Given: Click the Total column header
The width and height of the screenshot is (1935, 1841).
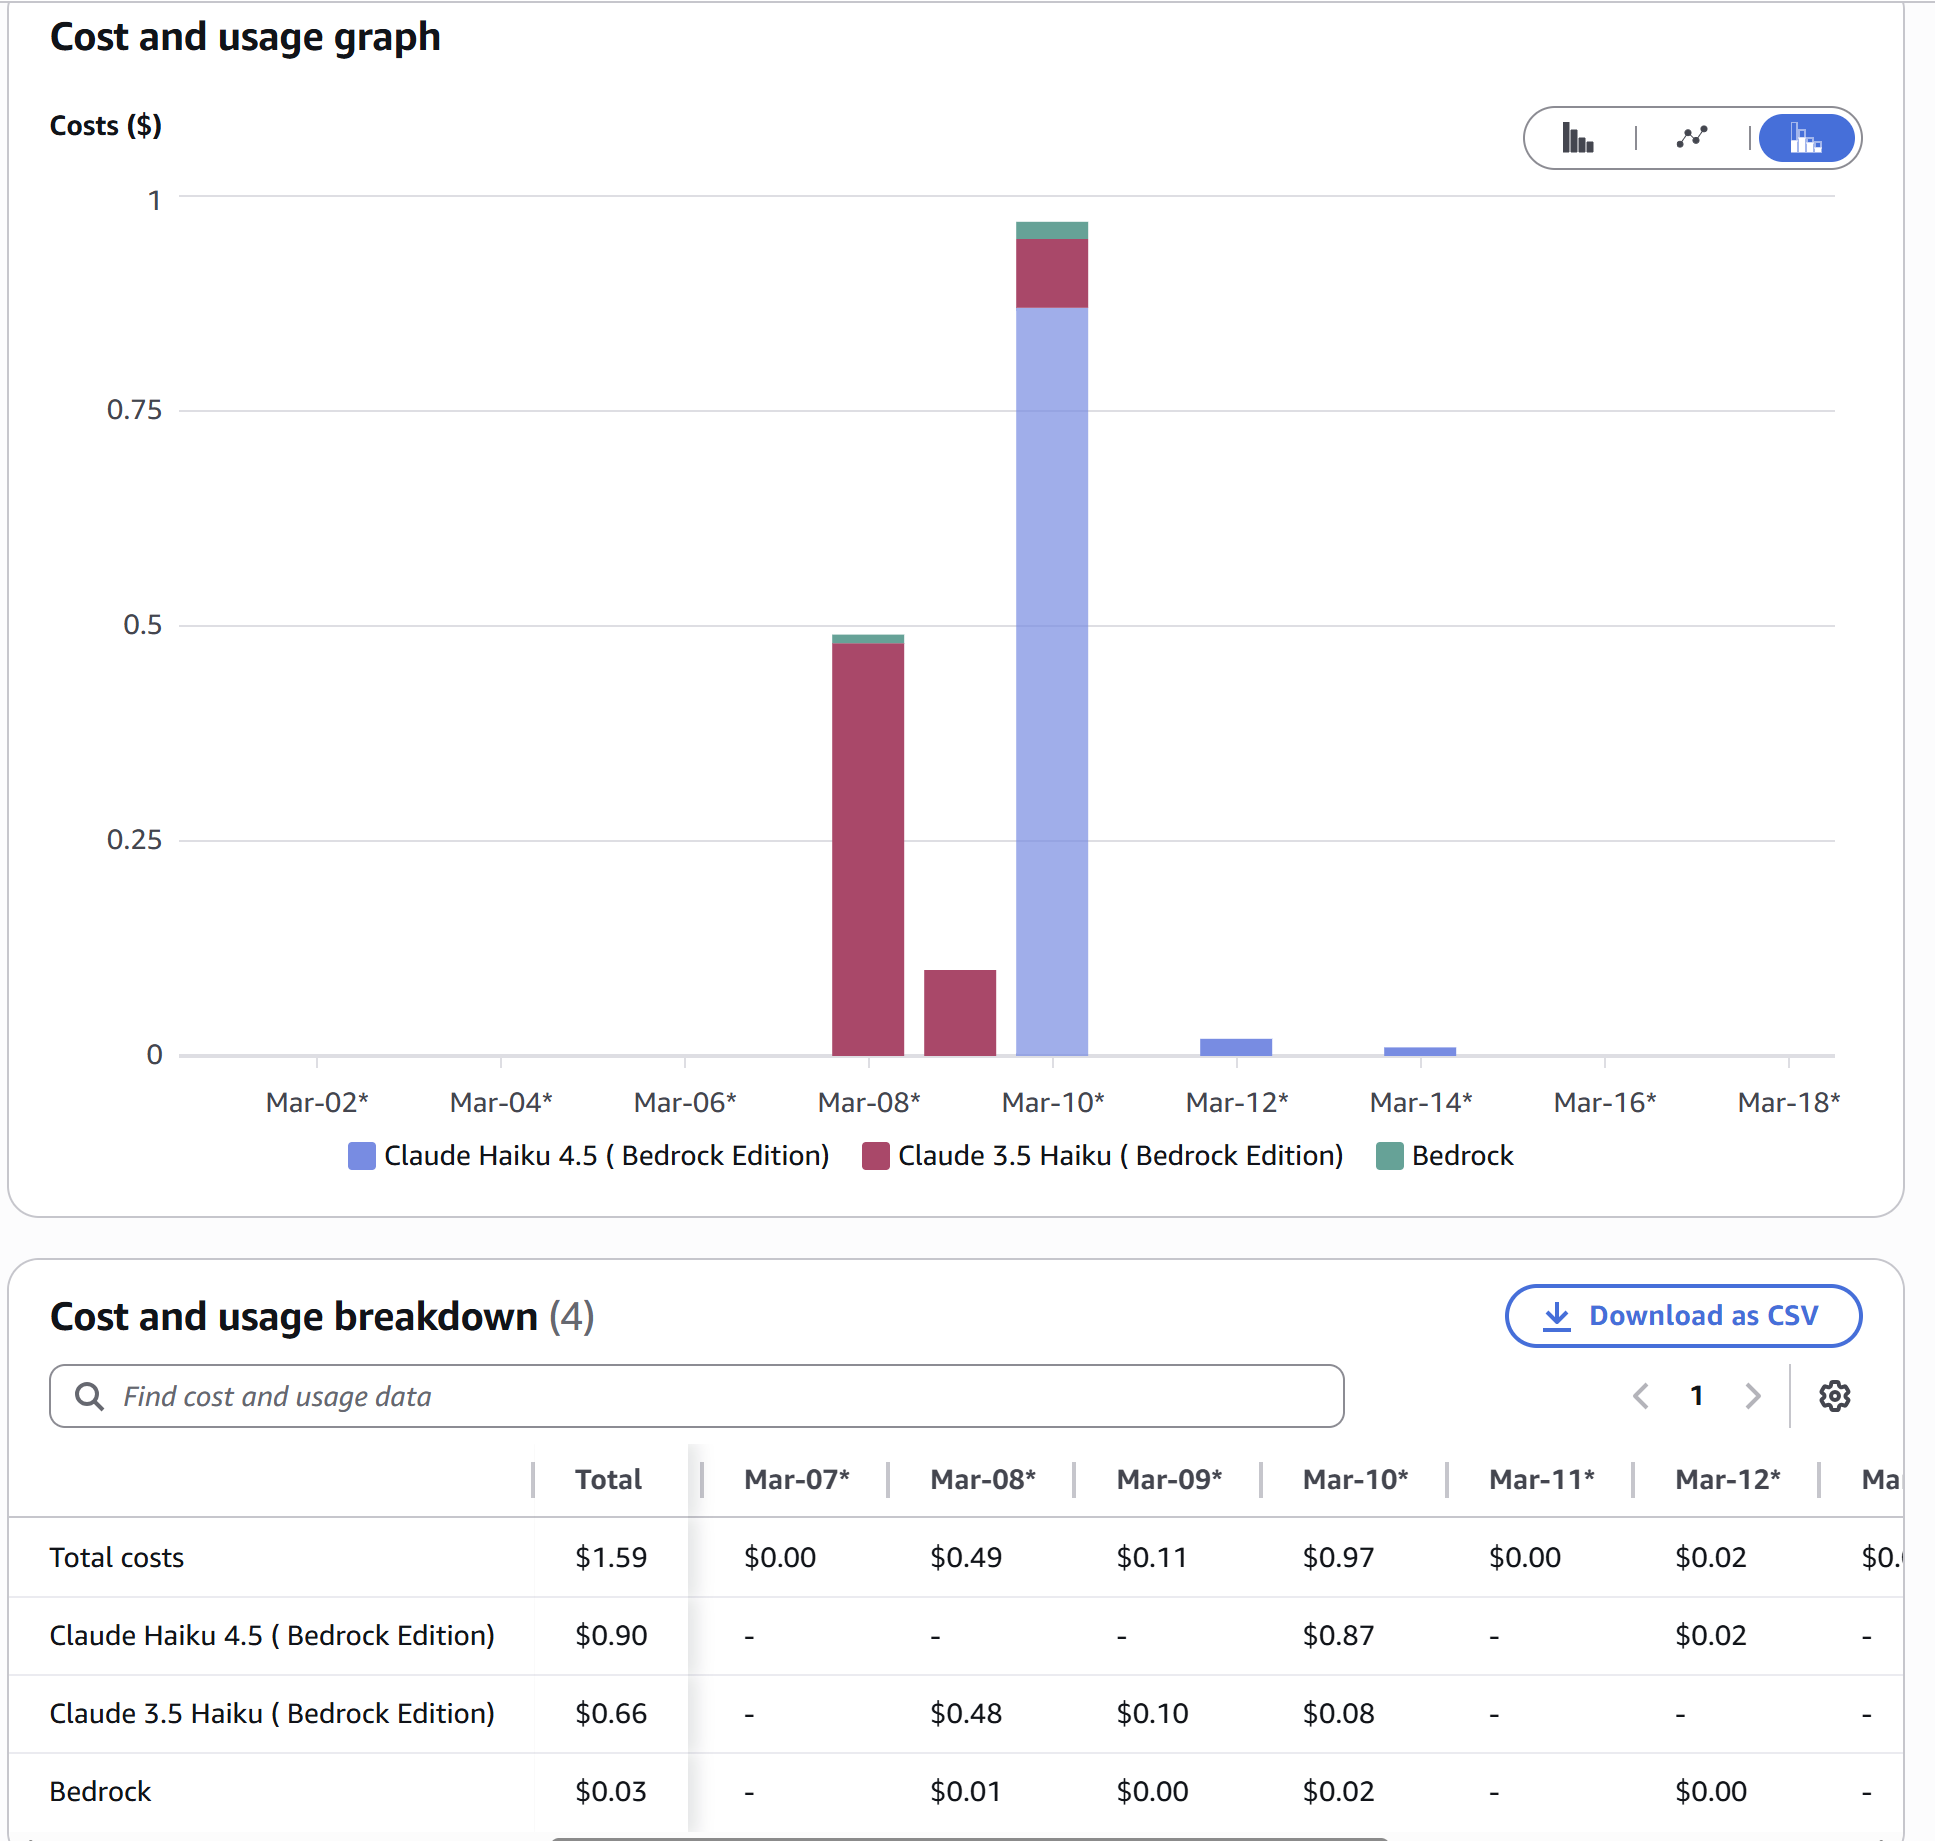Looking at the screenshot, I should [608, 1479].
